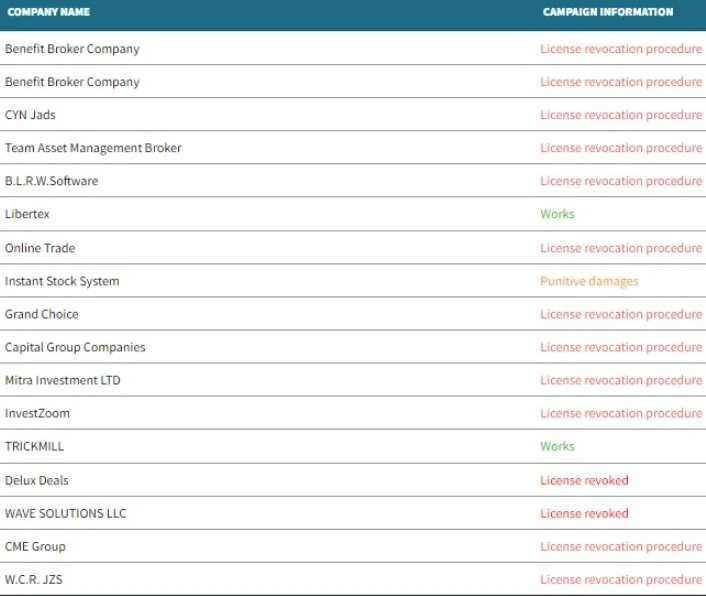Click the COMPANY NAME column header

click(x=49, y=12)
